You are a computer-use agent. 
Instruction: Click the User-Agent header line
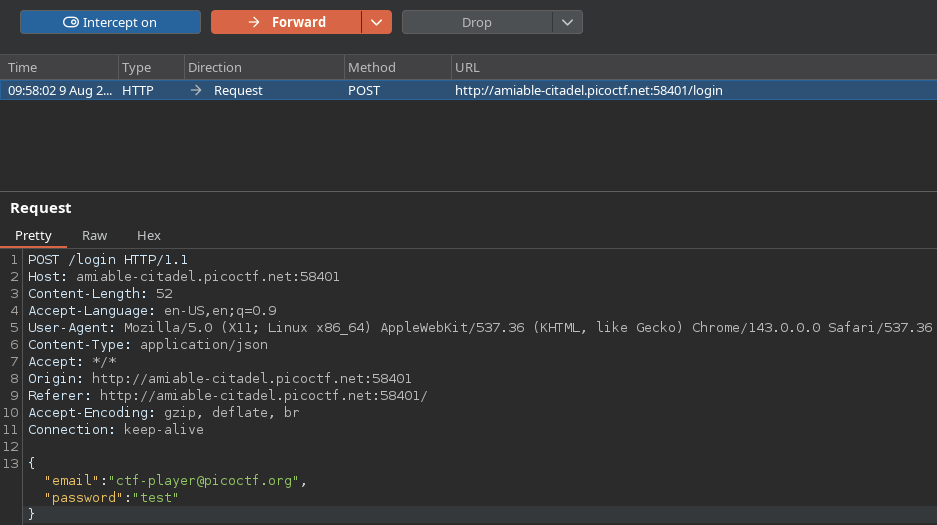point(480,328)
